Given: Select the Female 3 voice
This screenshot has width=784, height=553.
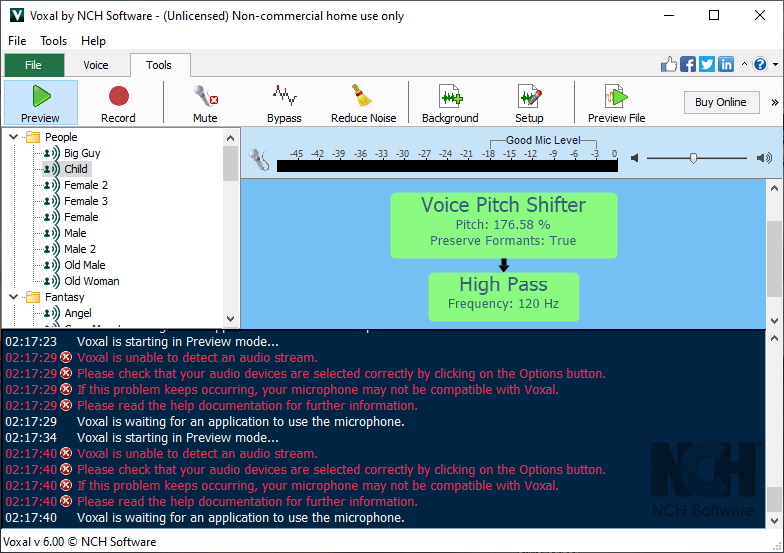Looking at the screenshot, I should point(86,201).
